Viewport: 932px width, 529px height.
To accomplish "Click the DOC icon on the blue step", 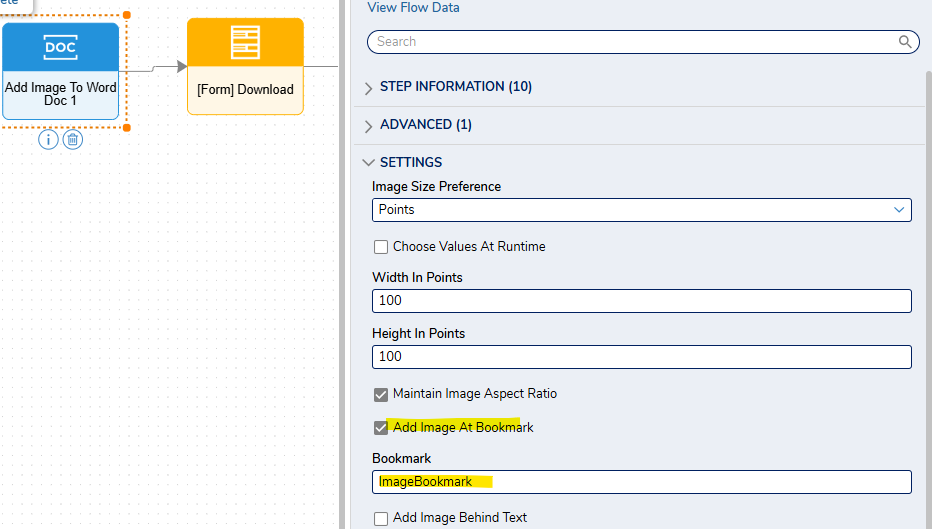I will point(61,47).
